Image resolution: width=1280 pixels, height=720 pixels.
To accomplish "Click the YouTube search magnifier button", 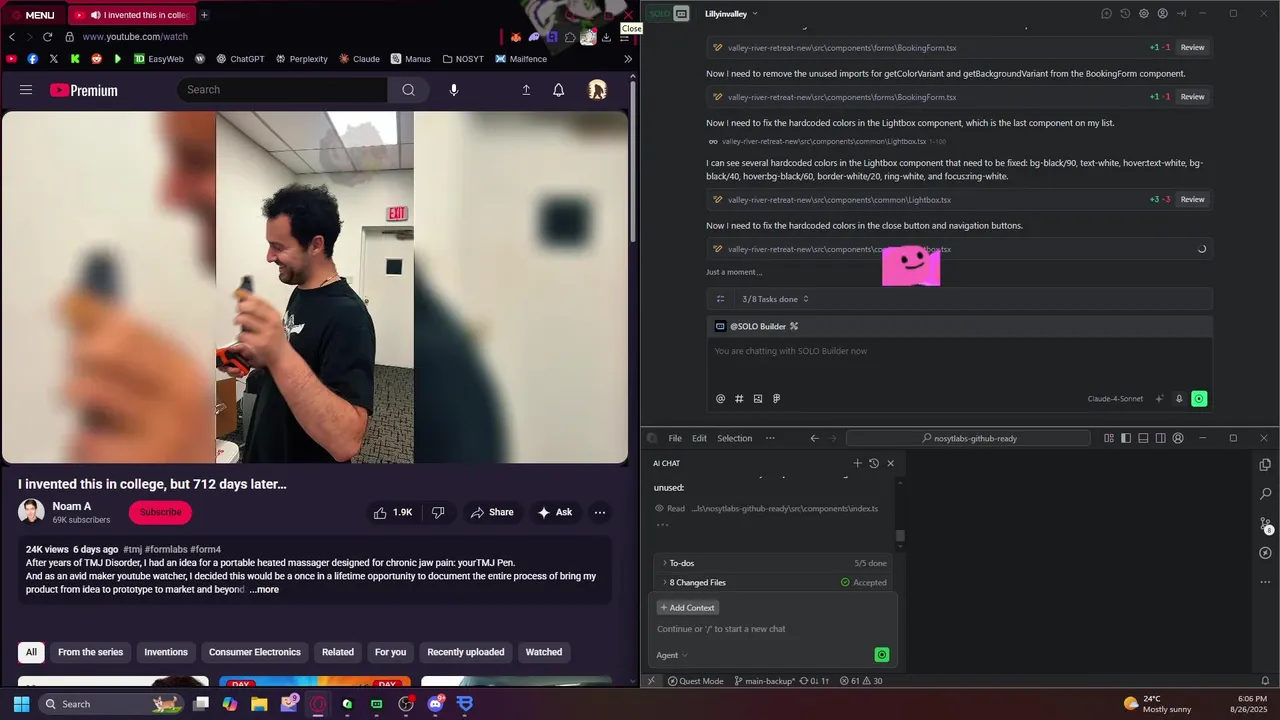I will pos(408,90).
